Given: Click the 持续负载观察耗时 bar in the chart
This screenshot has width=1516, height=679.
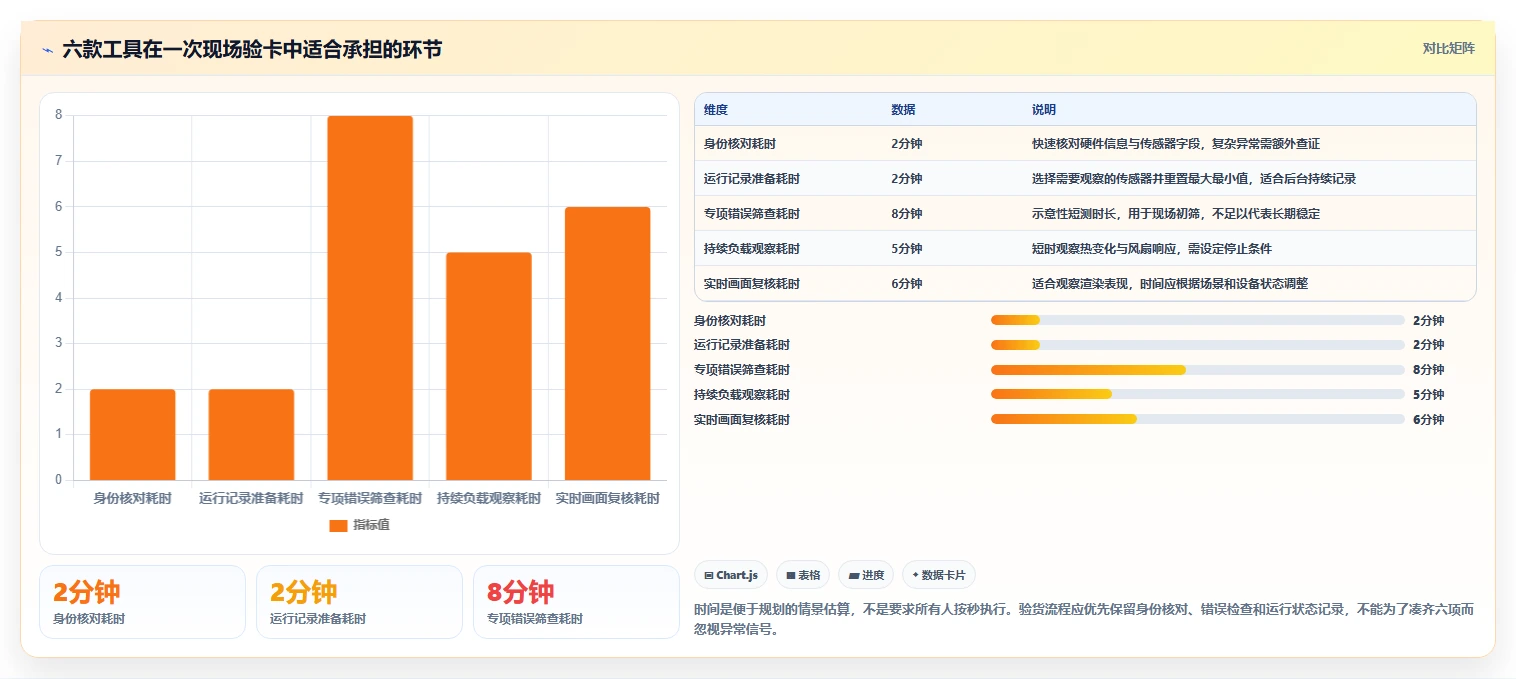Looking at the screenshot, I should click(489, 366).
